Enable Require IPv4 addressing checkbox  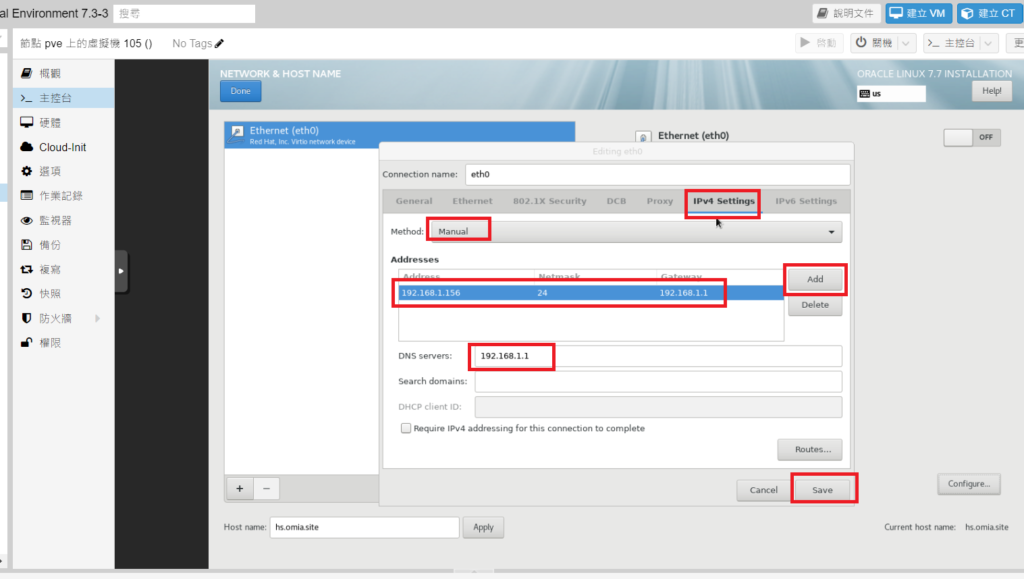406,428
